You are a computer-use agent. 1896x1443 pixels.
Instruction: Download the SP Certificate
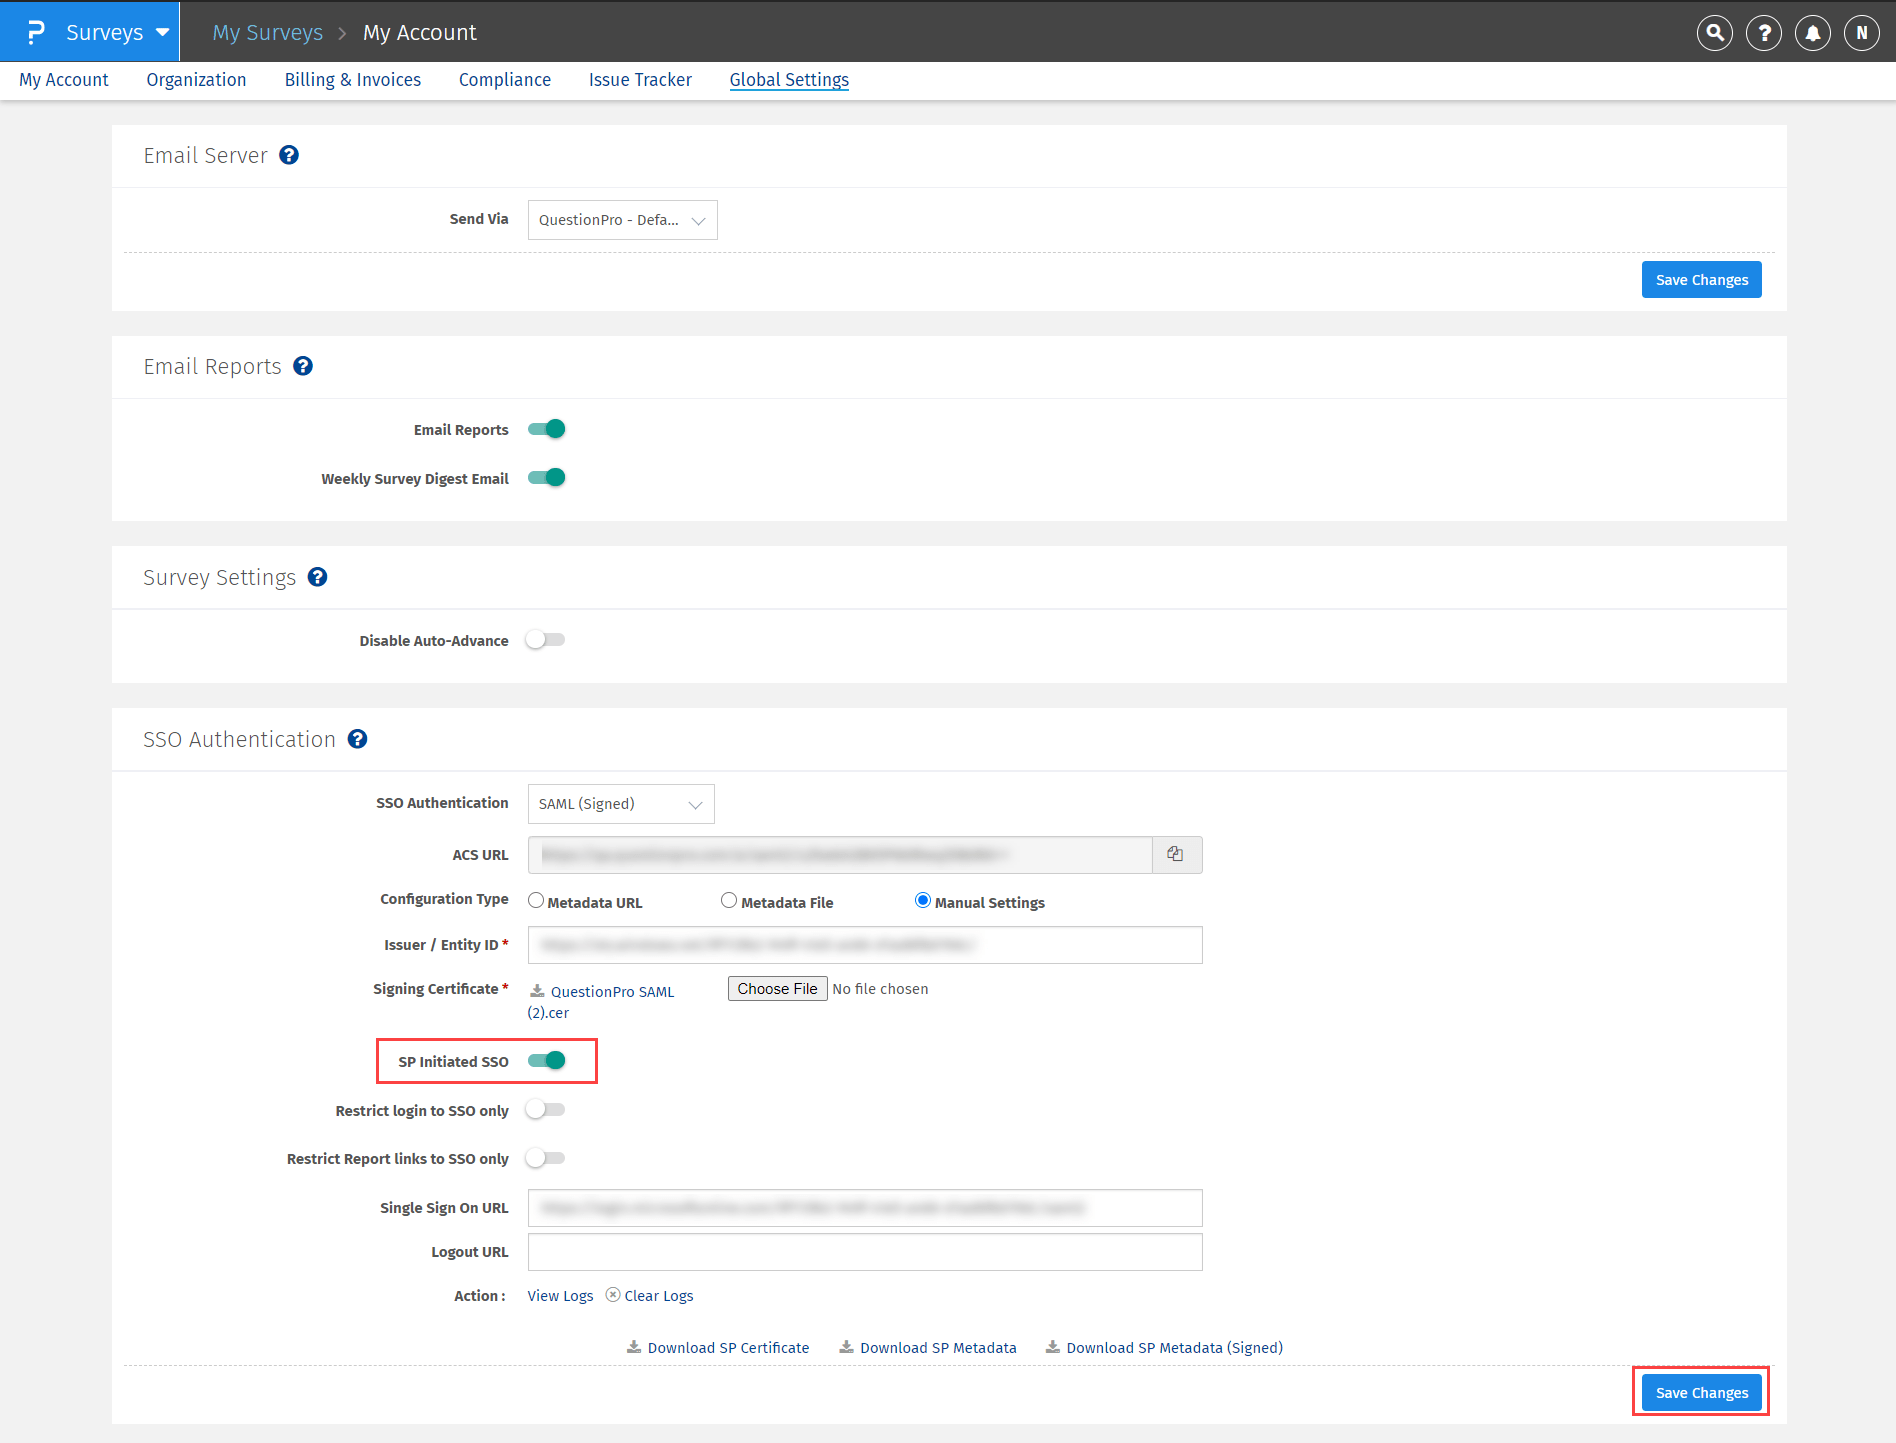728,1348
